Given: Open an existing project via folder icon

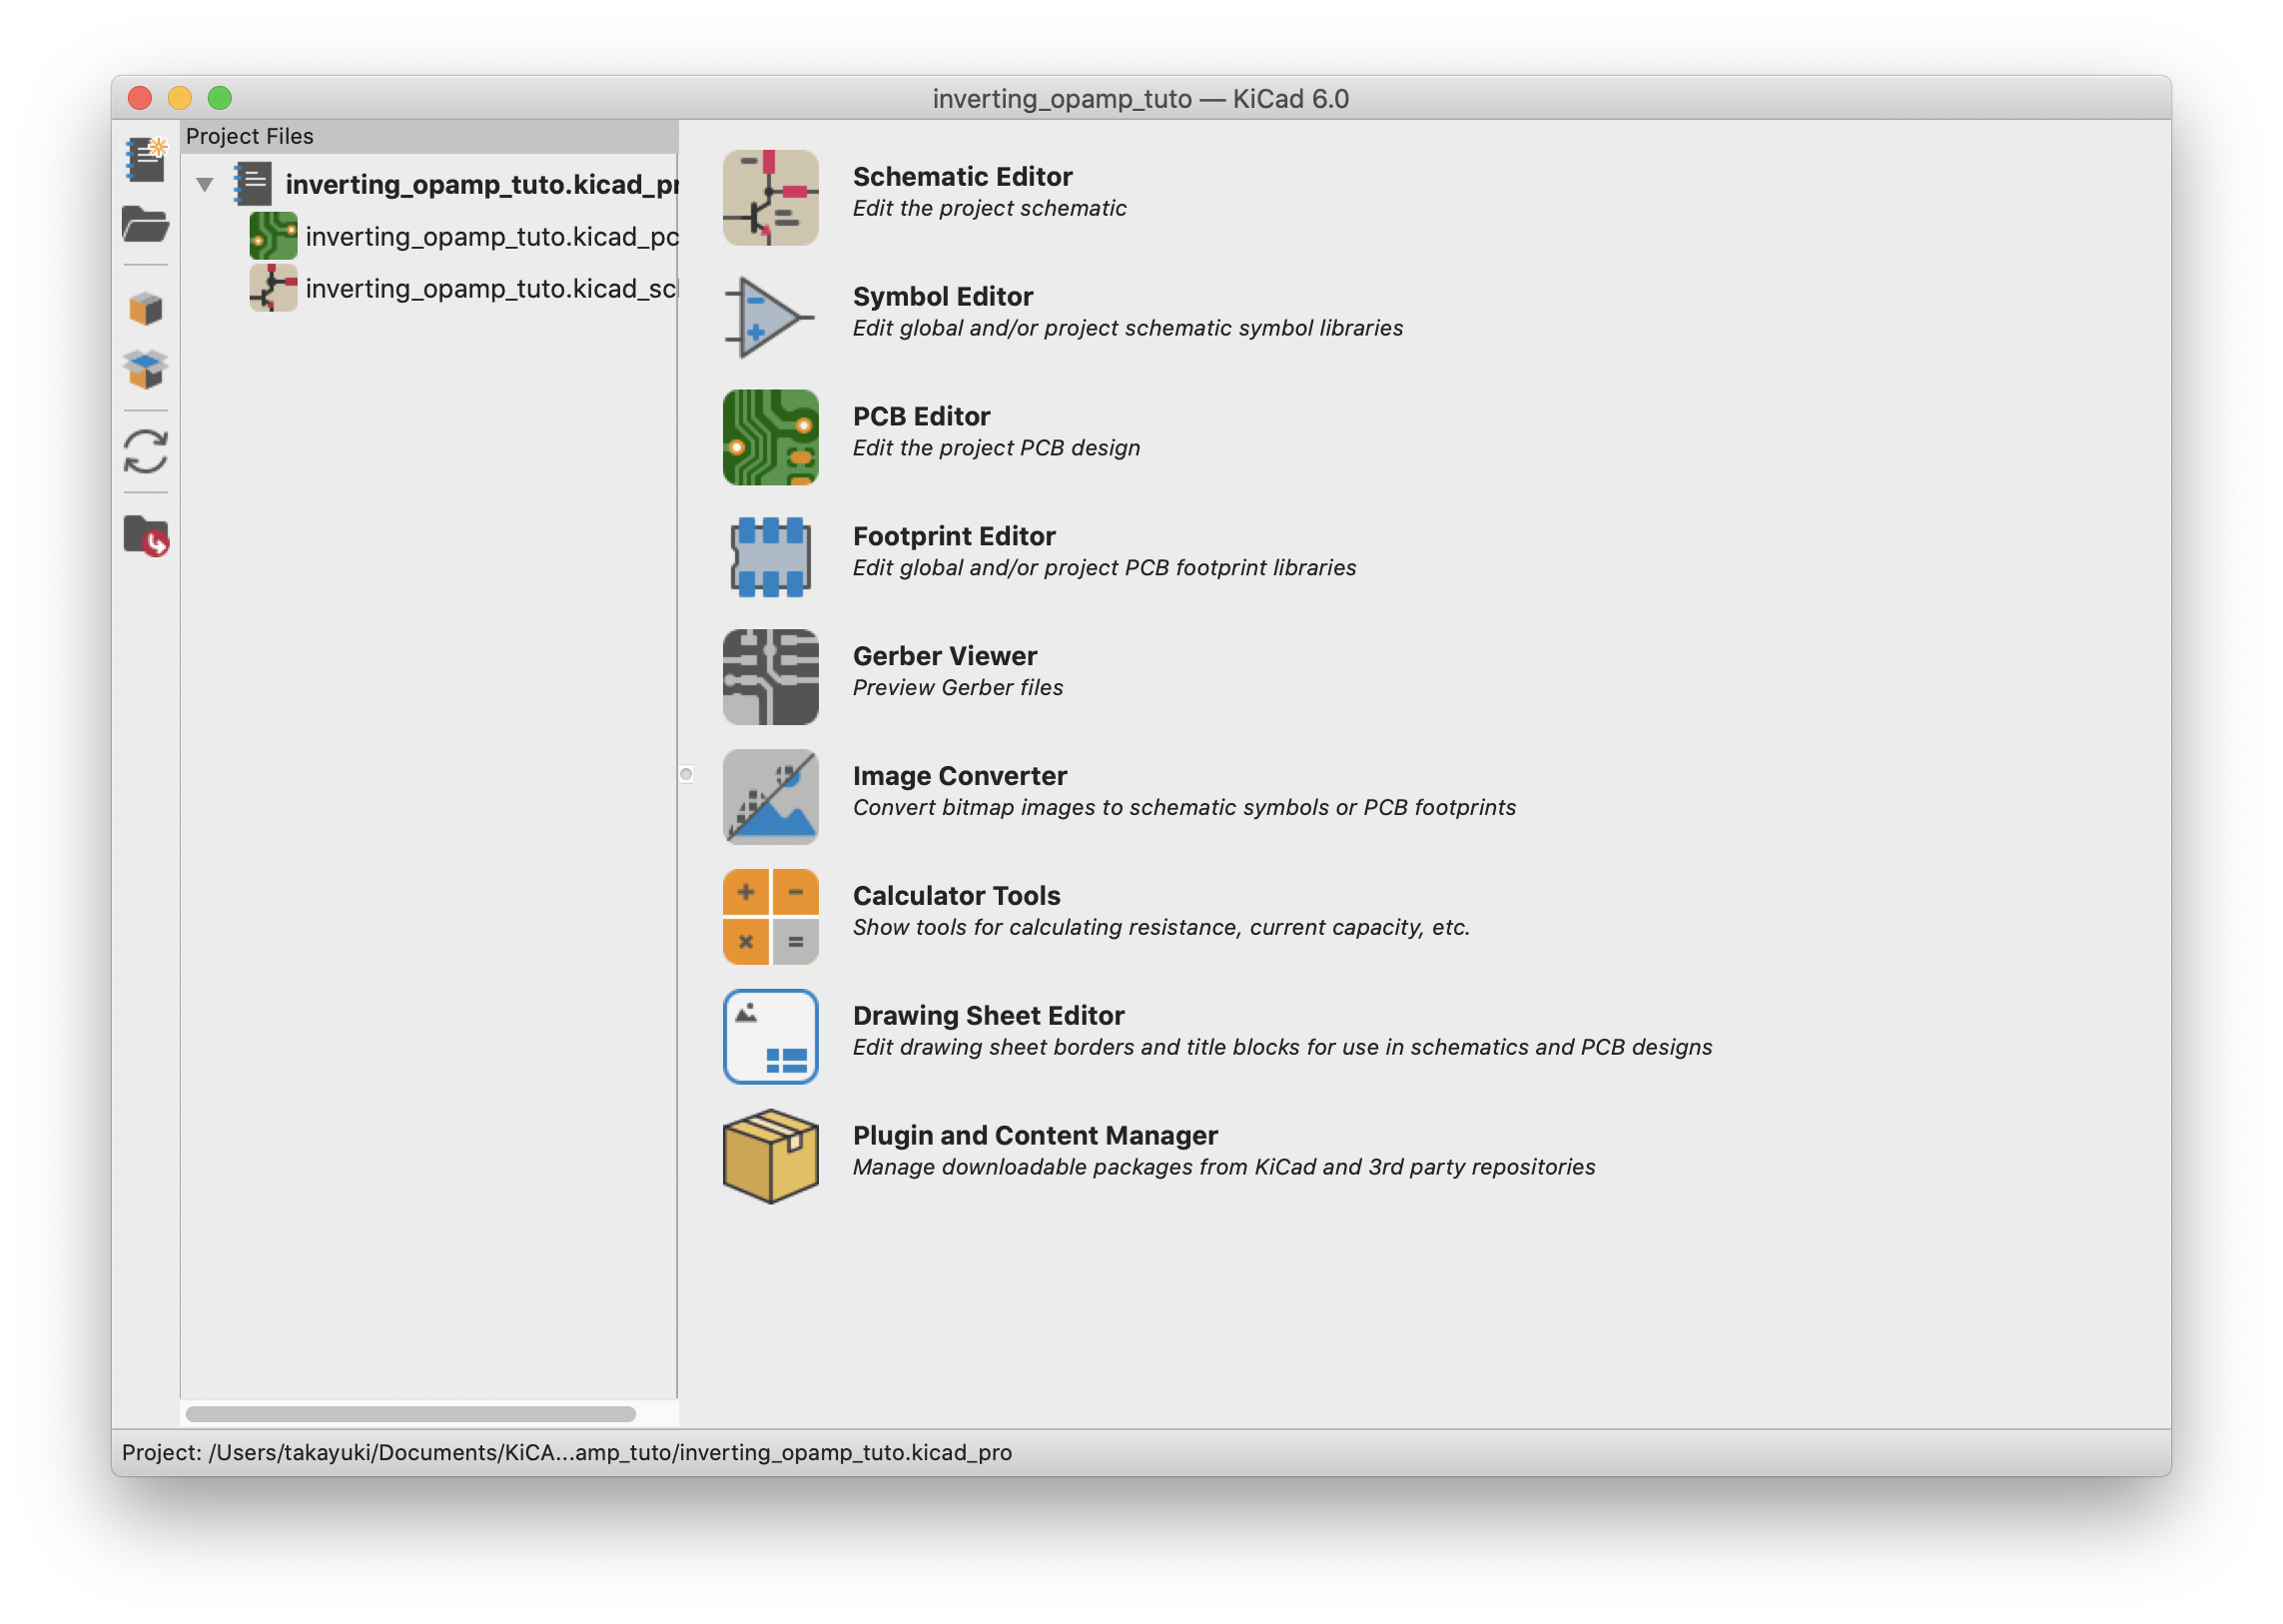Looking at the screenshot, I should click(x=146, y=225).
